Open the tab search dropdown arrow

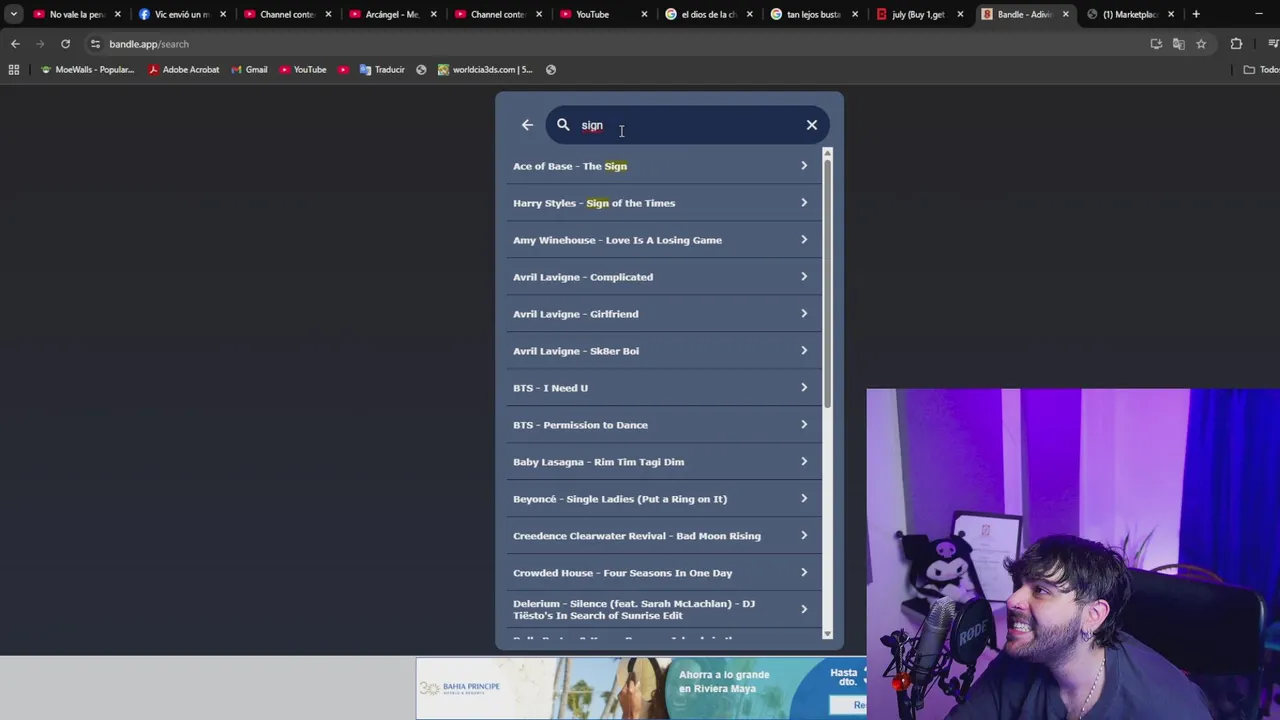coord(13,14)
